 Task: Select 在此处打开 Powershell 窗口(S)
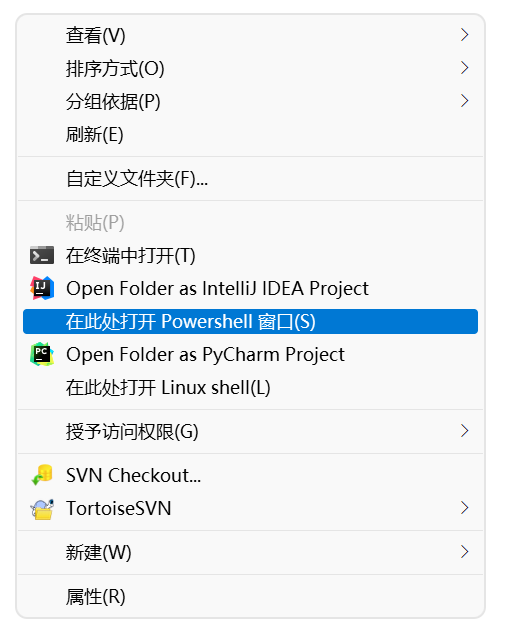pos(250,321)
